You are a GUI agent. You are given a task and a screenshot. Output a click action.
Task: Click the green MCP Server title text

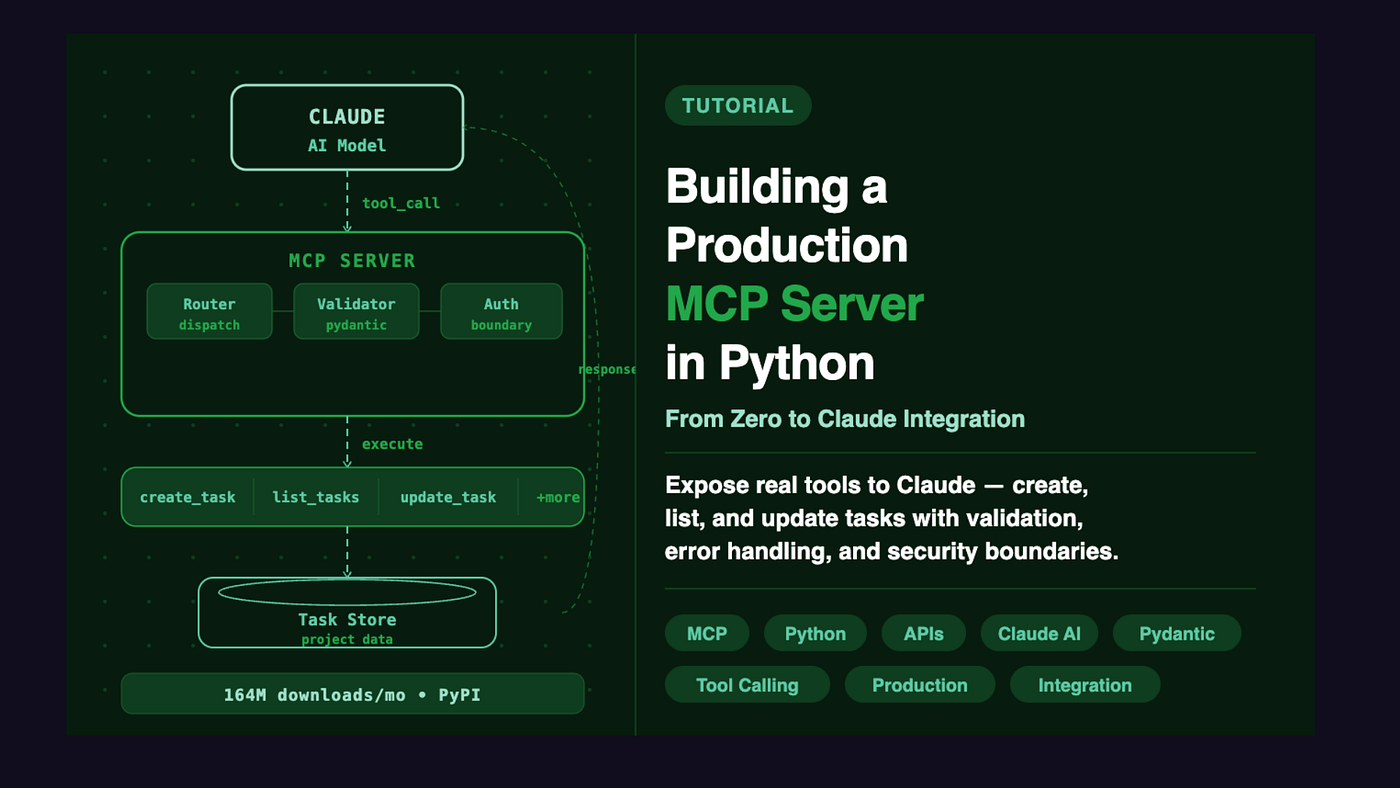coord(795,304)
